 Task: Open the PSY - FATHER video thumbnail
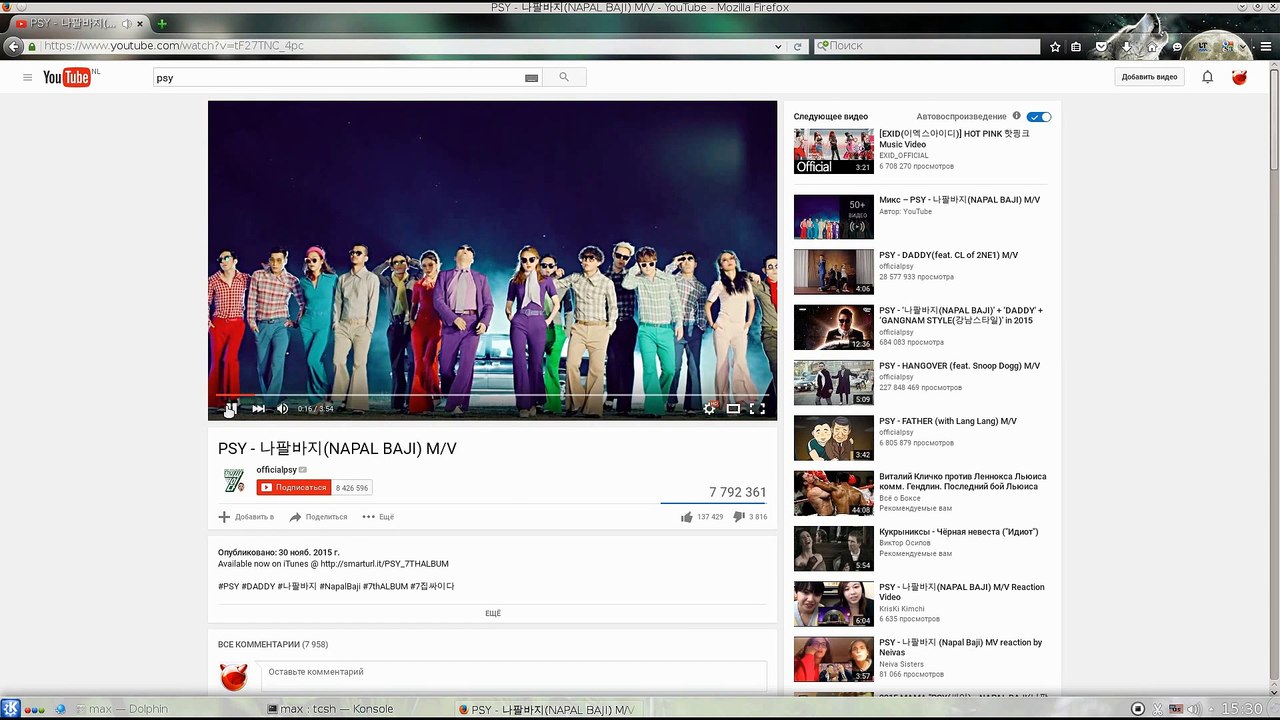(x=833, y=438)
